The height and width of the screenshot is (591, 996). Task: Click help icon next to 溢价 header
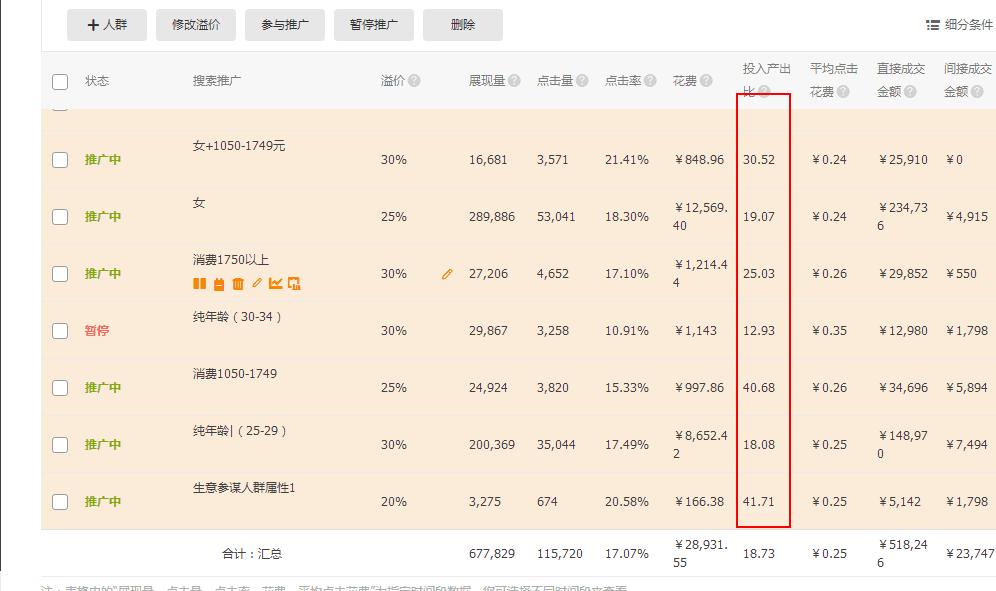click(x=414, y=81)
